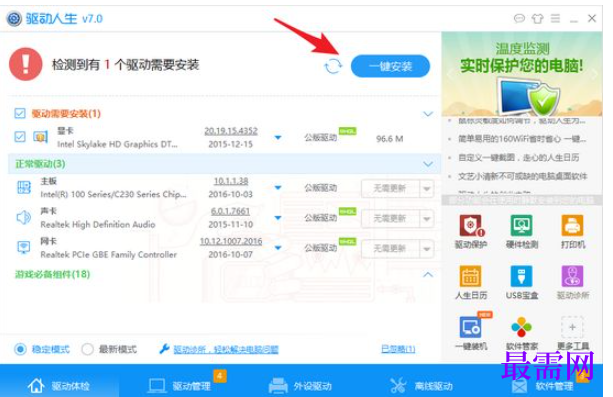
Task: Open news item 自定义一键截图
Action: [519, 158]
